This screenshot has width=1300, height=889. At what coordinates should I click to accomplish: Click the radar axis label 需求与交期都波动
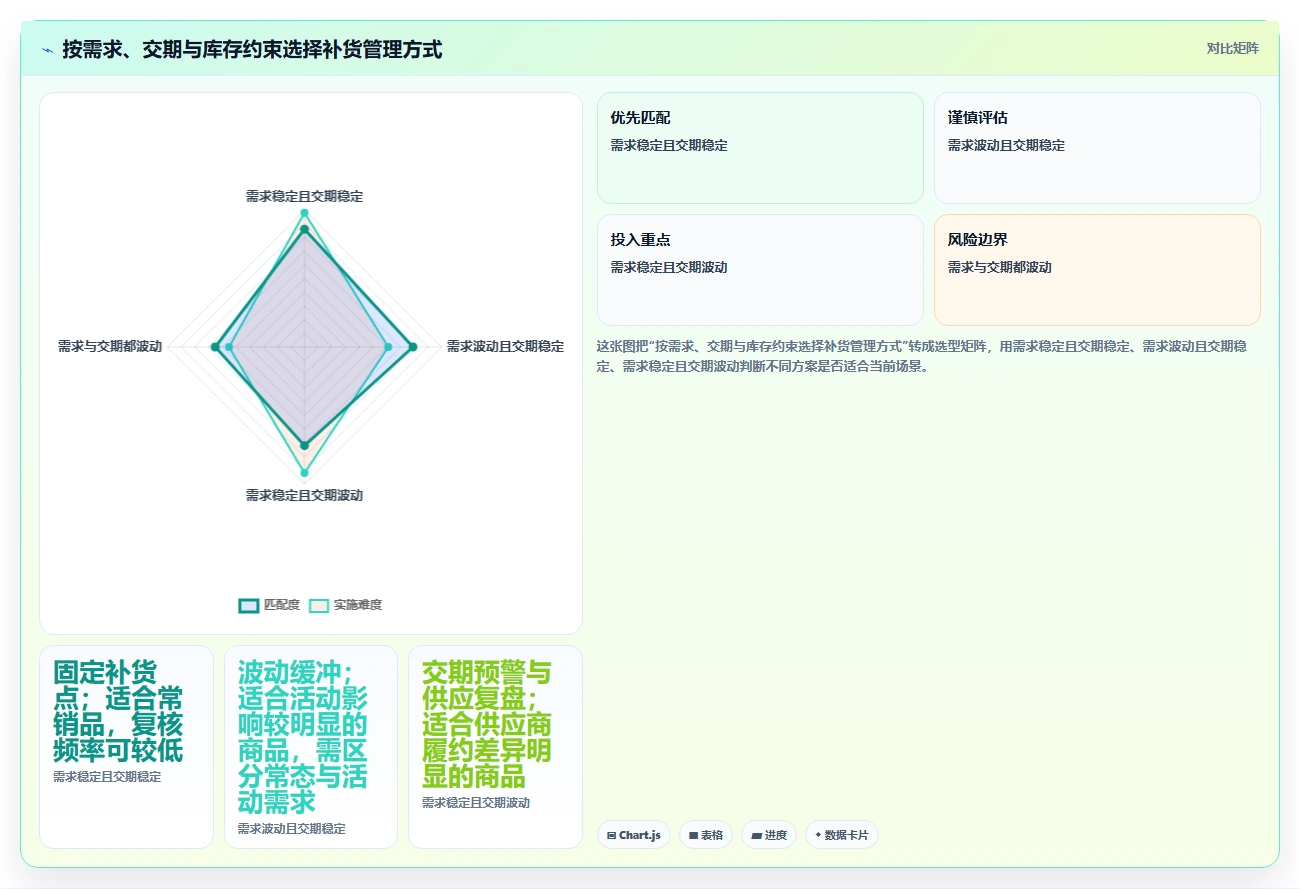coord(110,346)
